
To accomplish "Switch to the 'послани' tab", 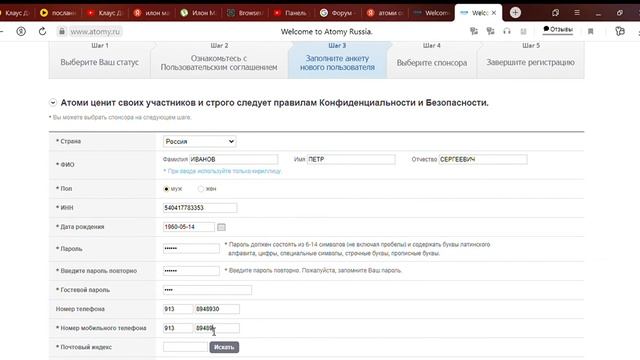I will pos(58,13).
